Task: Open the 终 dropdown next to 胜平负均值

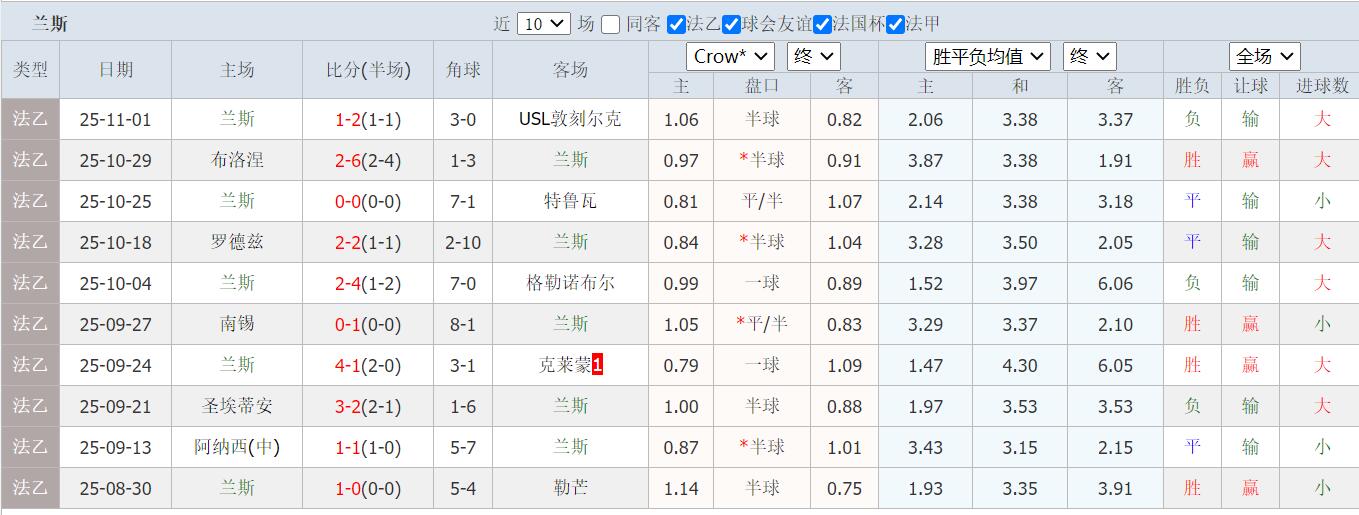Action: point(1089,57)
